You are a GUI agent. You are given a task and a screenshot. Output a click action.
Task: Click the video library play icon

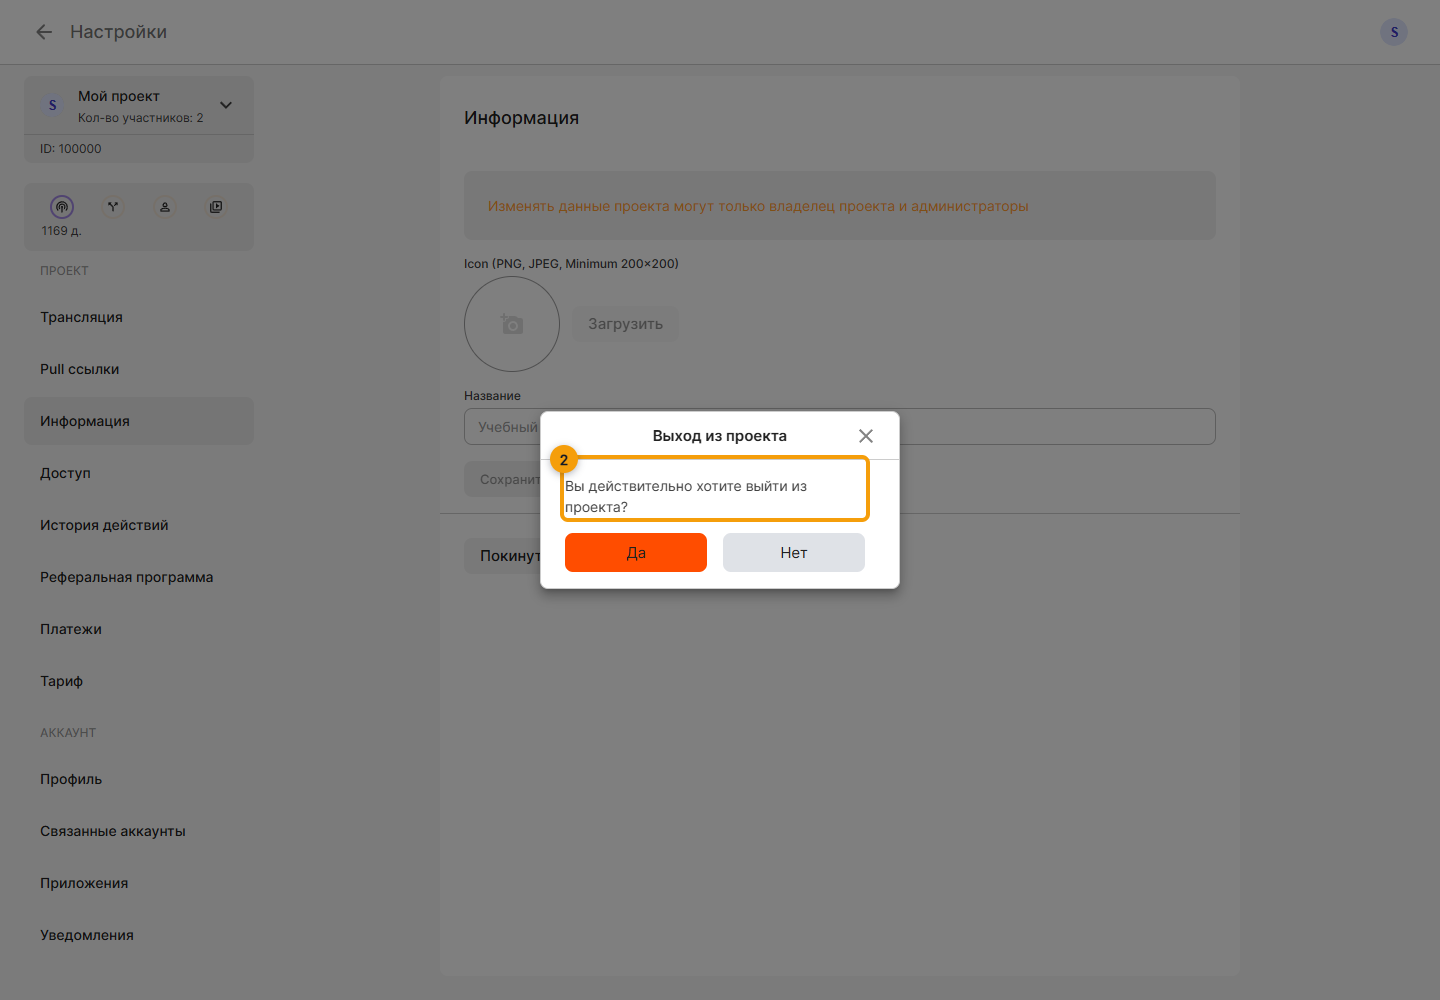pos(216,207)
